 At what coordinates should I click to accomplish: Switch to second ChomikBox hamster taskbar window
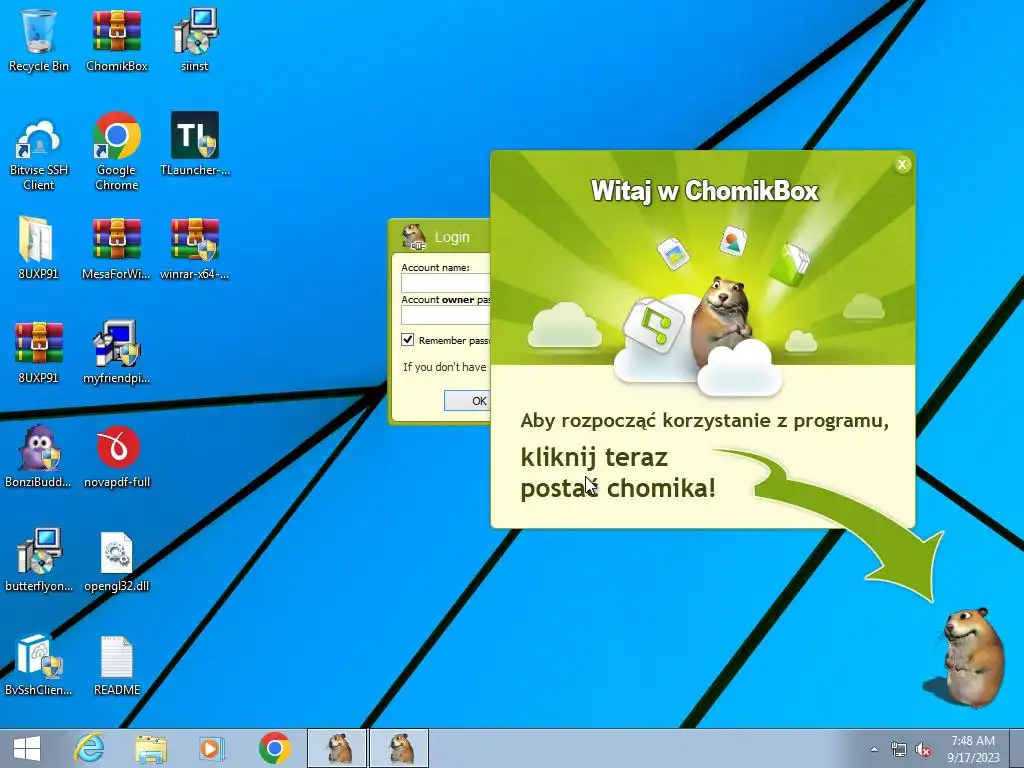point(399,748)
